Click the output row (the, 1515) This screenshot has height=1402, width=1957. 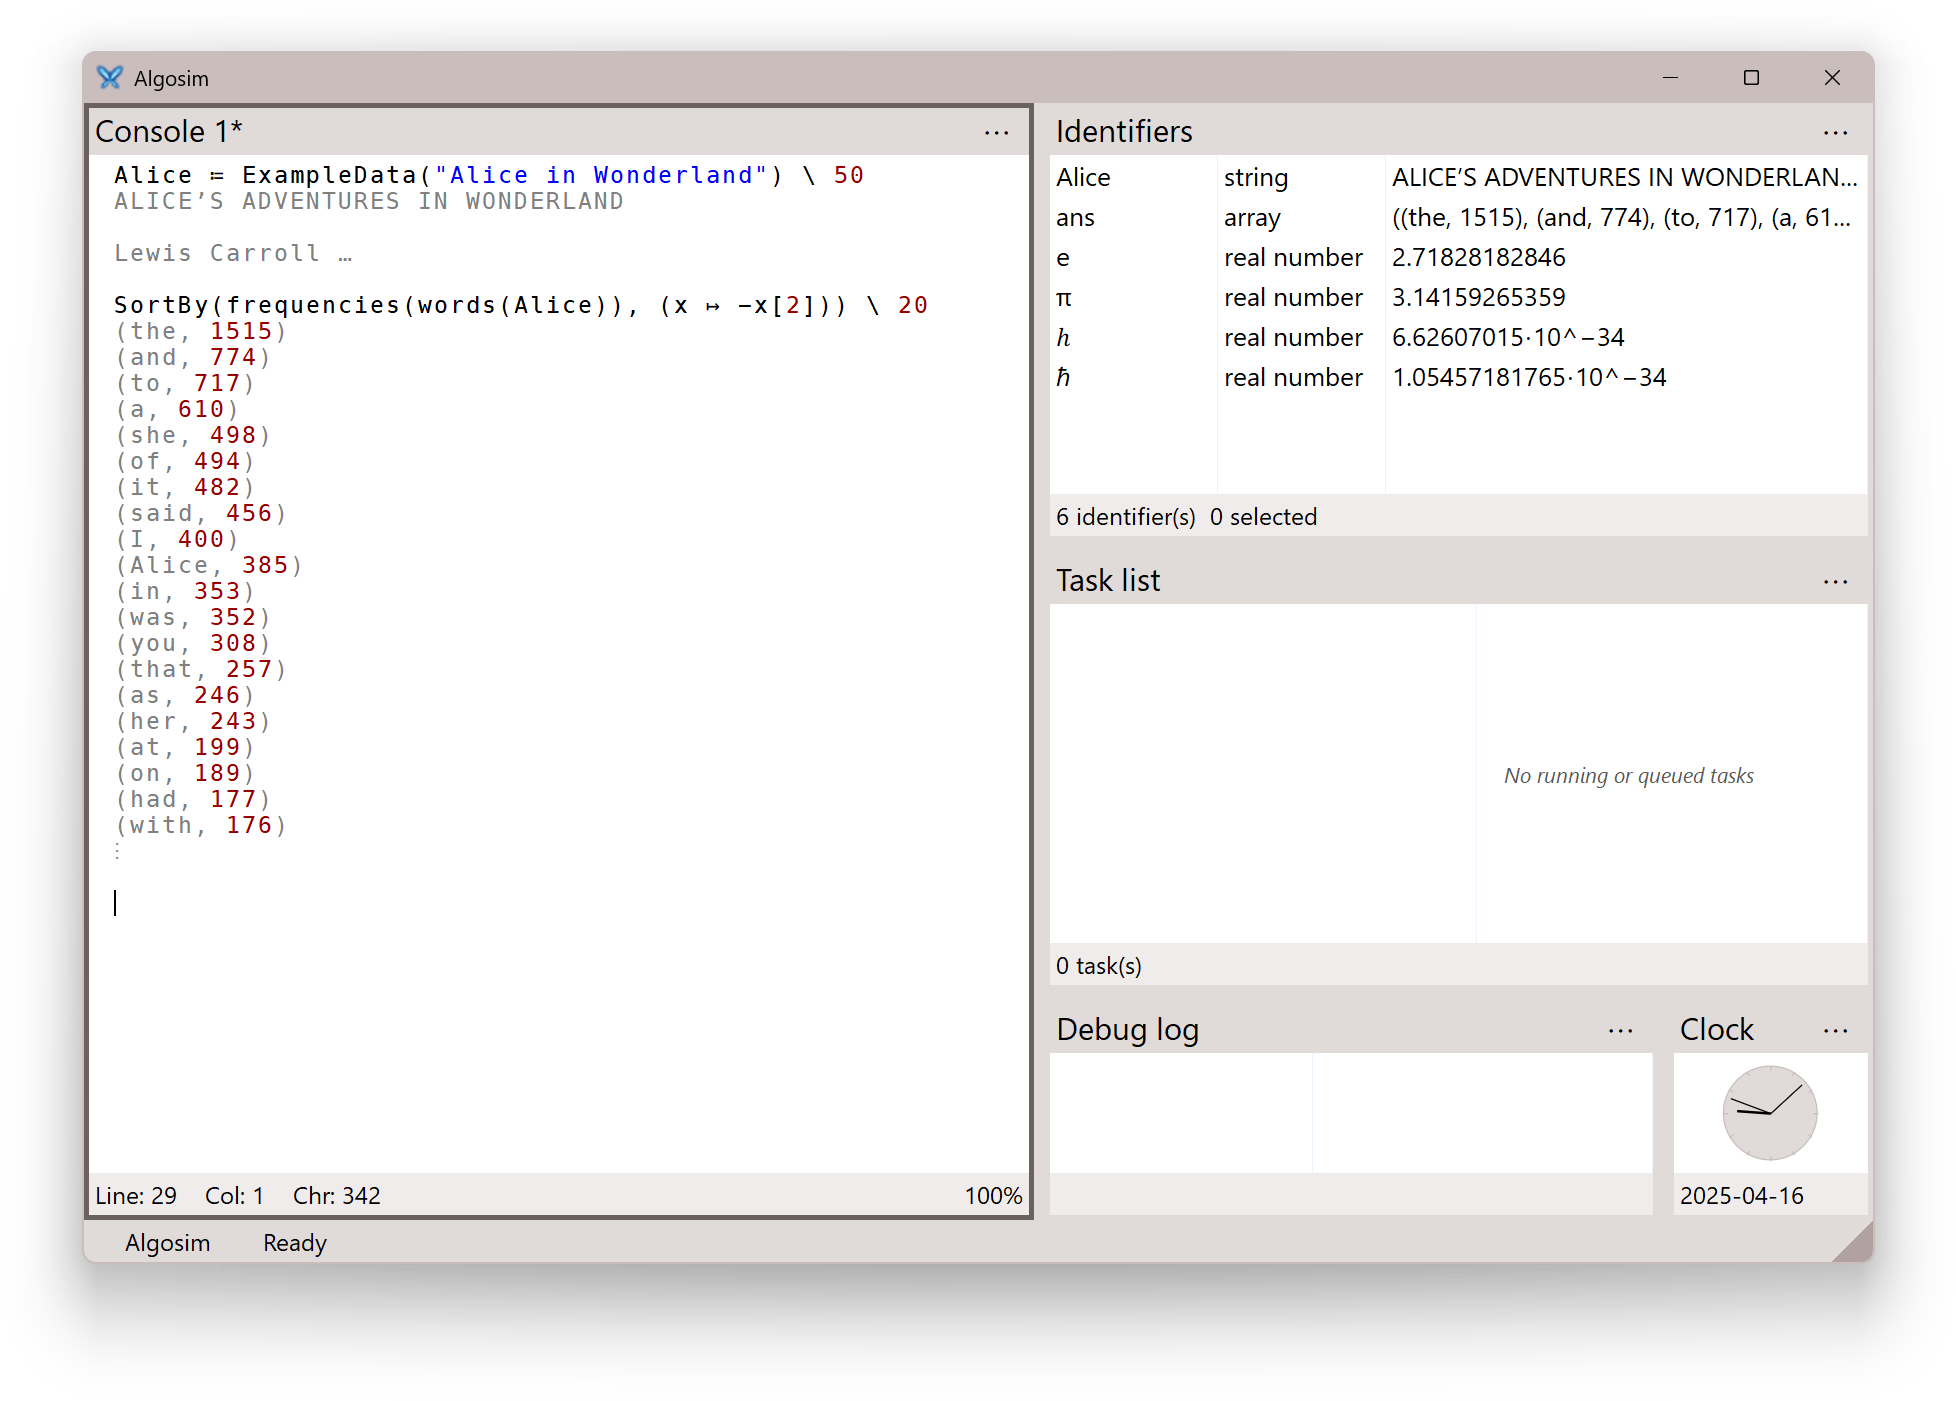[x=200, y=331]
